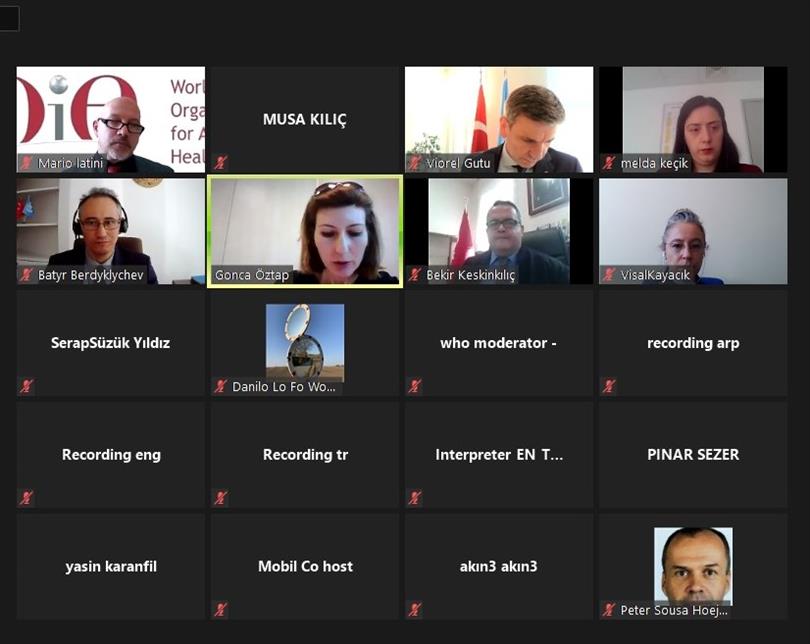Screen dimensions: 810x644
Task: Click muted mic icon beside Peter Sousa Hoej
Action: pos(609,609)
